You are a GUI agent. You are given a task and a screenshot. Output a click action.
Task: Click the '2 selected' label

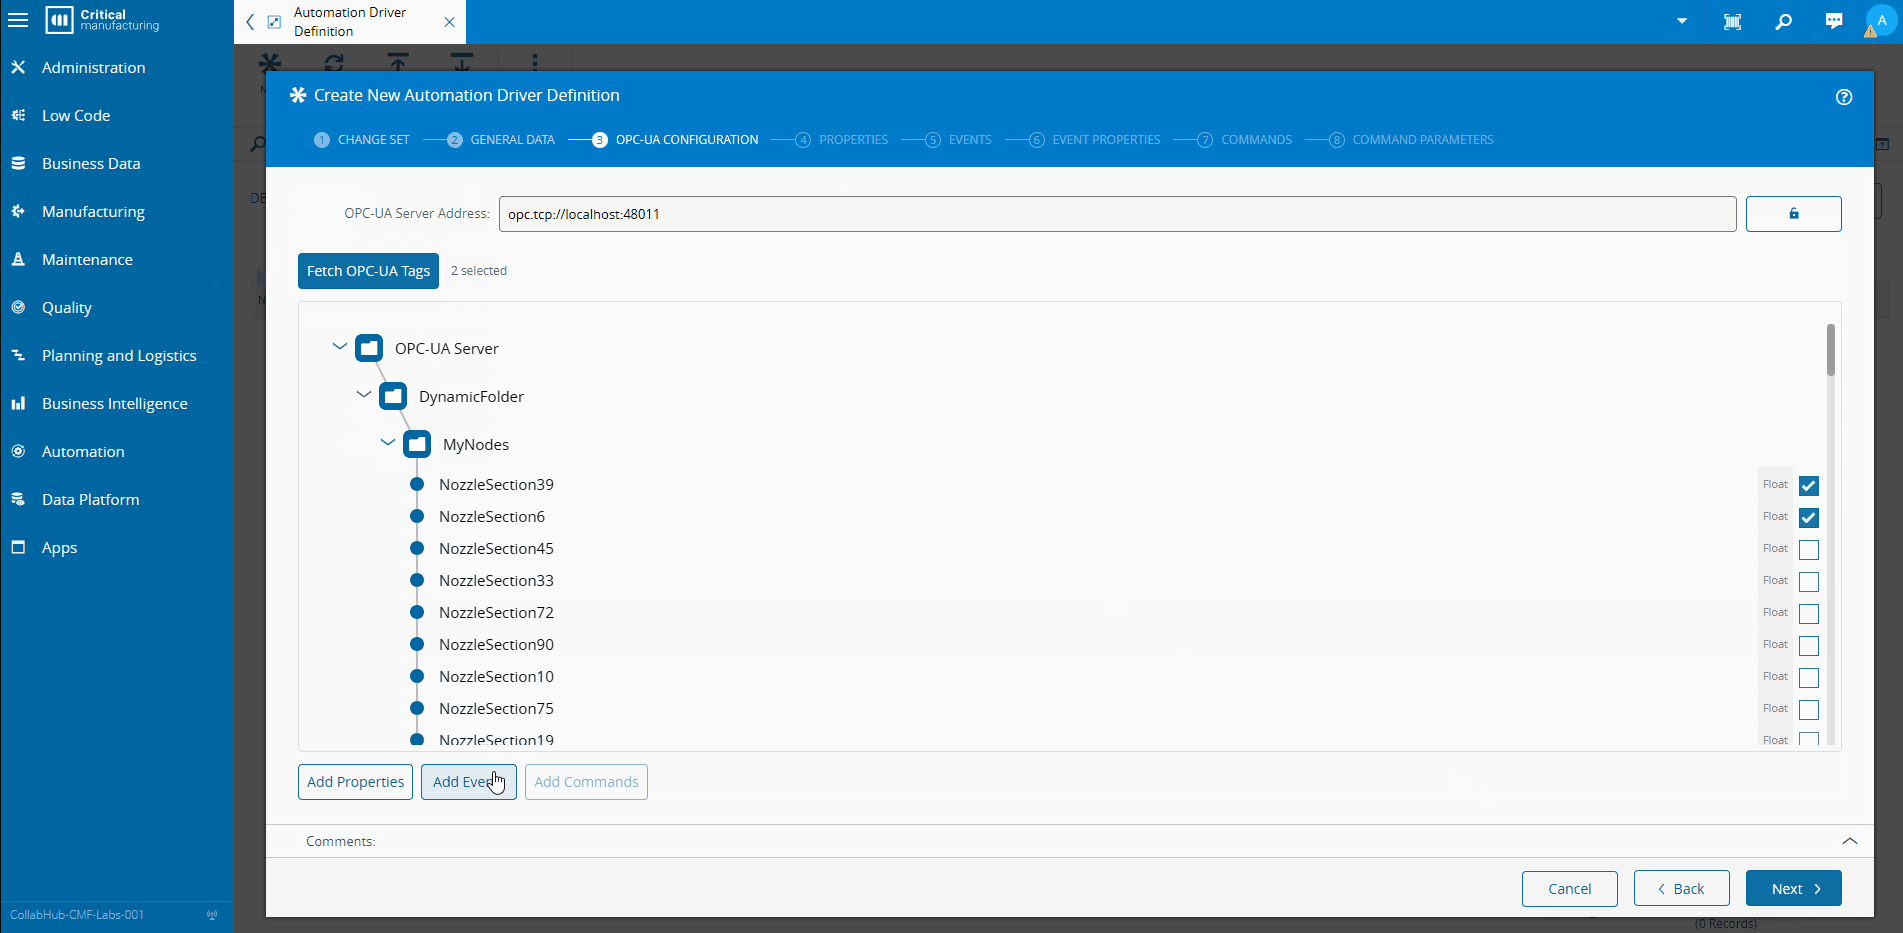coord(479,271)
